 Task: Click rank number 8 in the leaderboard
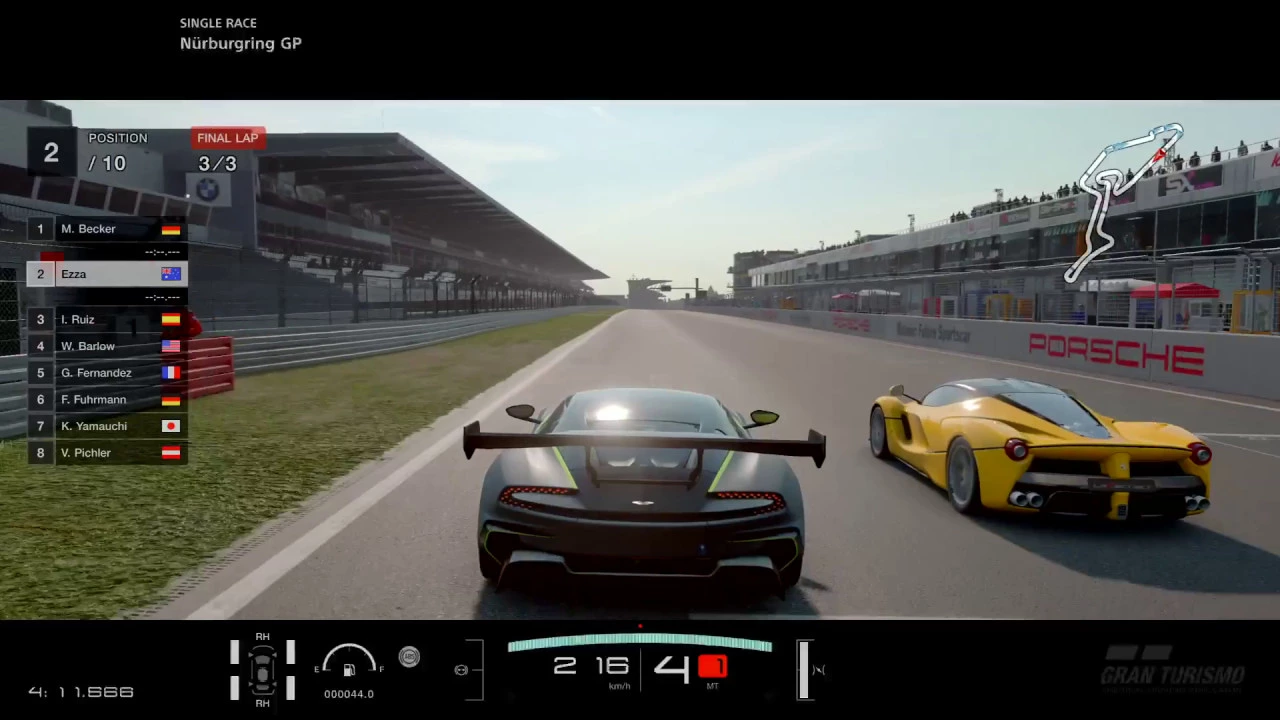pos(41,453)
